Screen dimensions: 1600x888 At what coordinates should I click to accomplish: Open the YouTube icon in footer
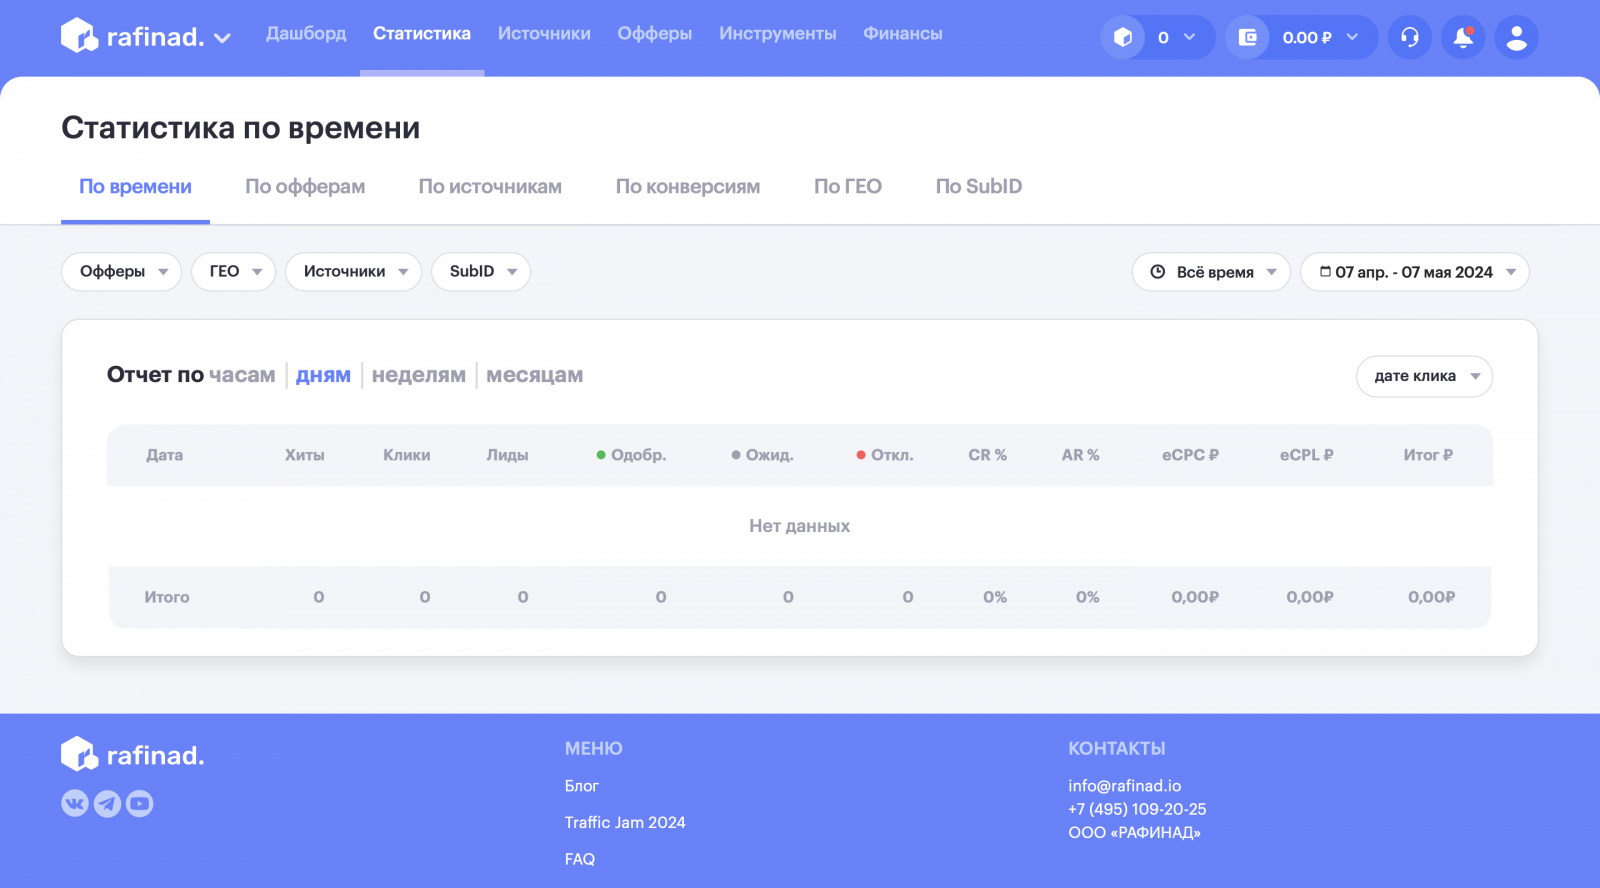[140, 803]
